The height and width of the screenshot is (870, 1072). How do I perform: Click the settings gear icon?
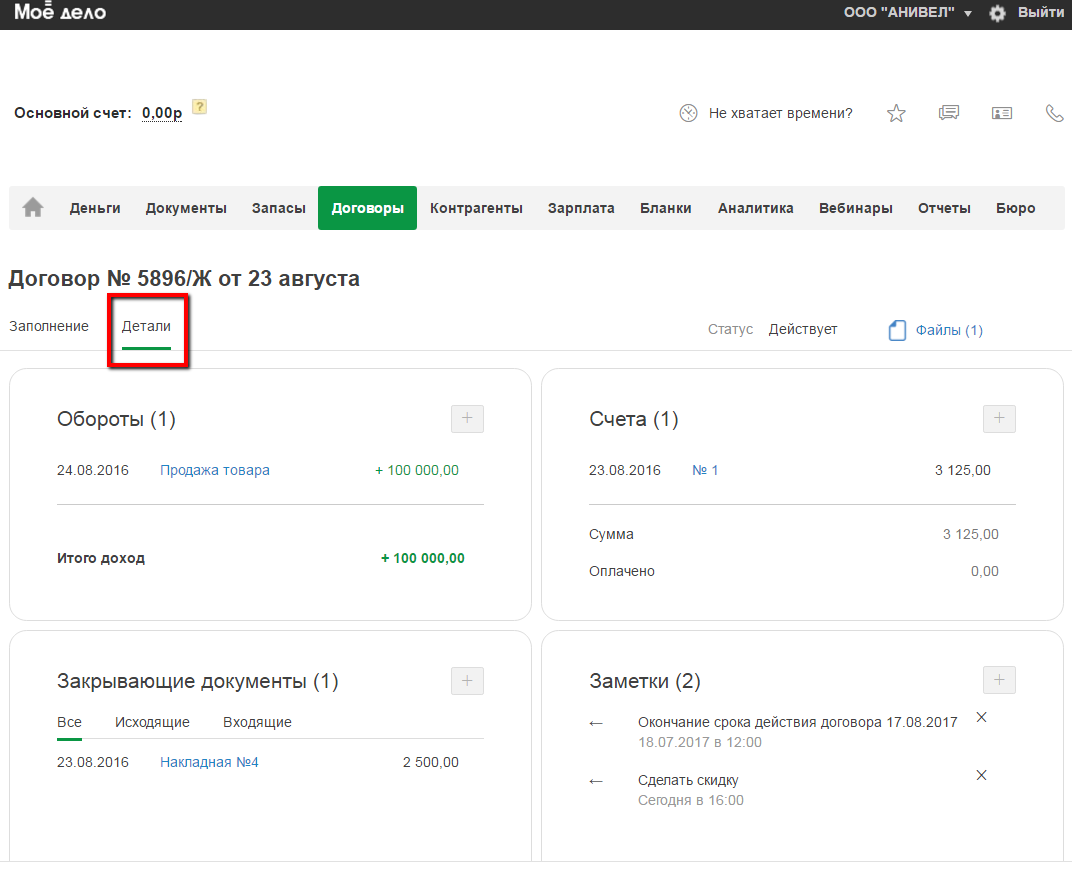997,13
